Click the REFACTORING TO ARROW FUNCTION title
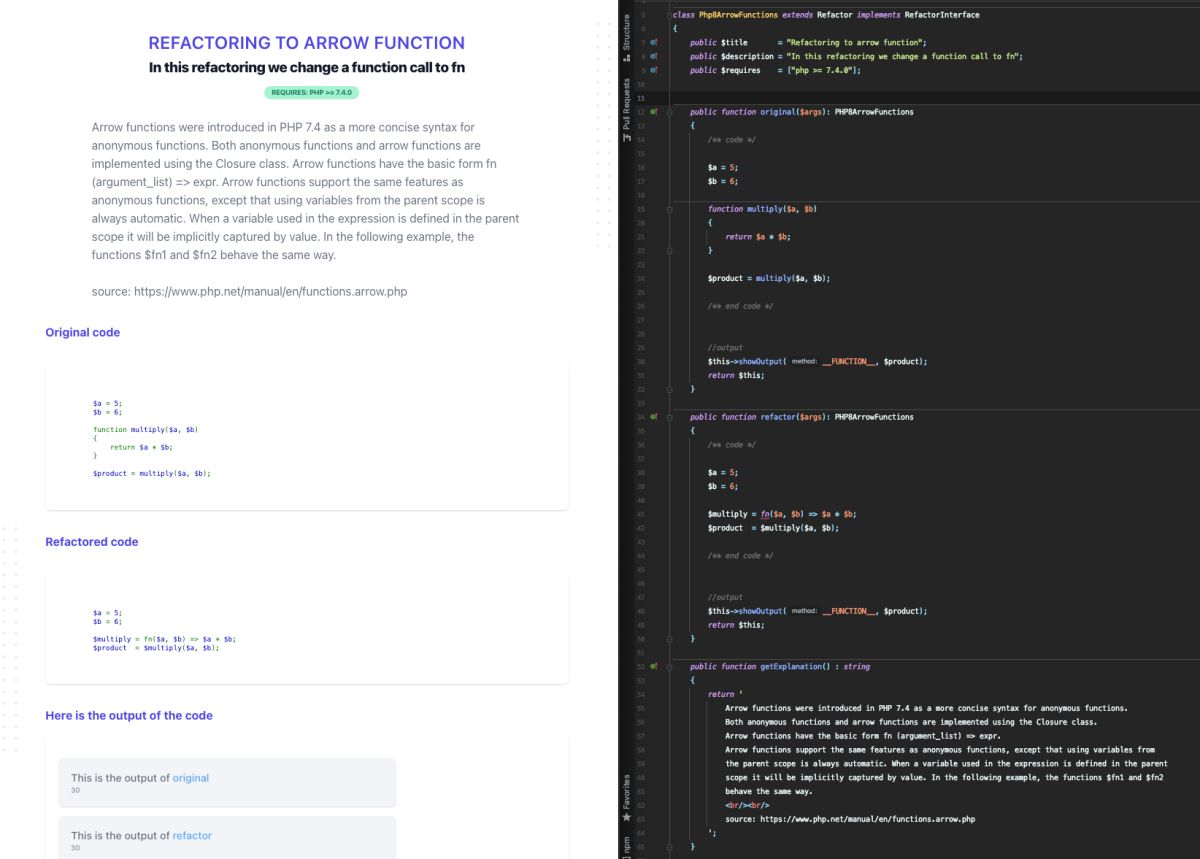 (307, 43)
